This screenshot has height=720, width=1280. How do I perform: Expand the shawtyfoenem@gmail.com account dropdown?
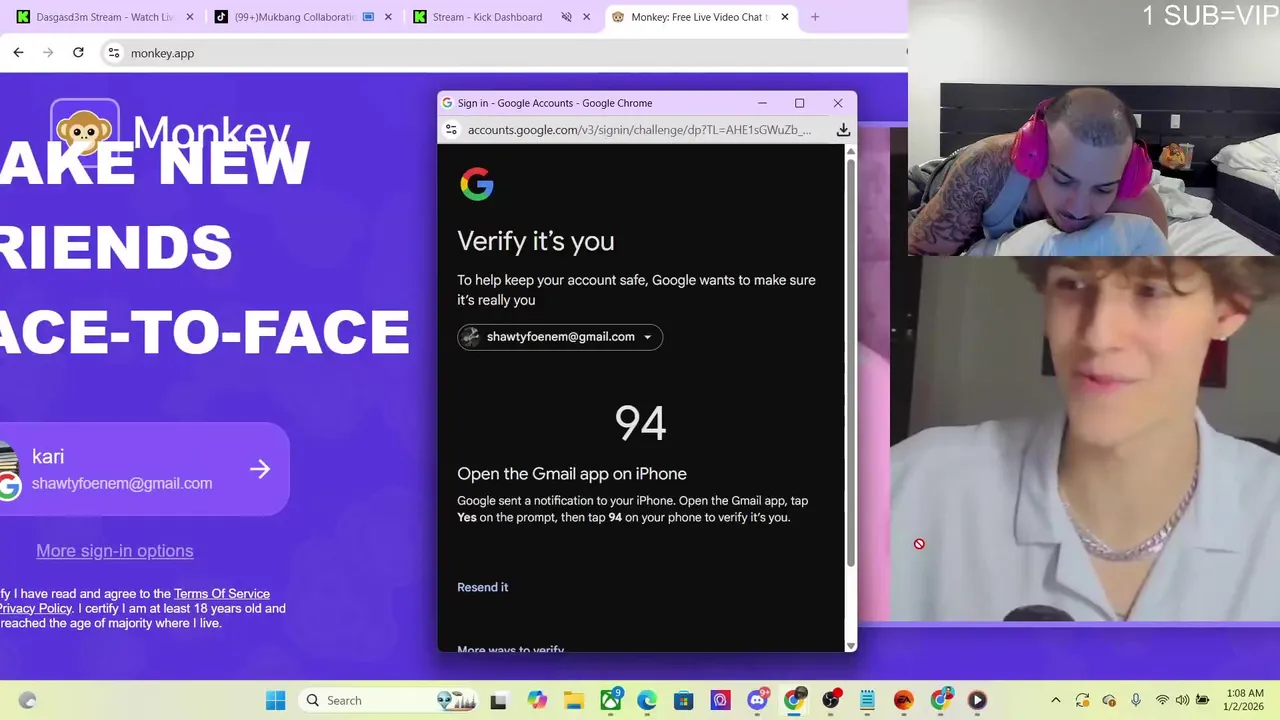point(560,337)
